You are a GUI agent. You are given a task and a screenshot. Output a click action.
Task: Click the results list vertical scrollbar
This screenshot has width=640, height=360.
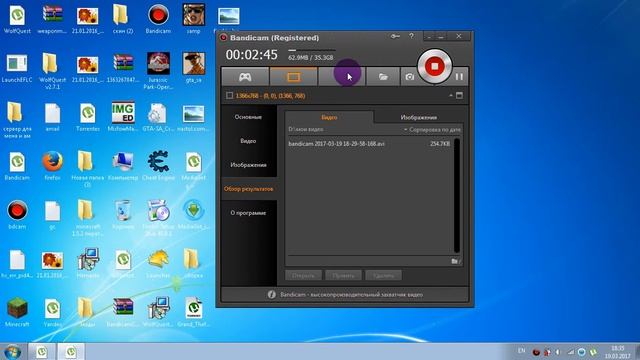[x=457, y=195]
